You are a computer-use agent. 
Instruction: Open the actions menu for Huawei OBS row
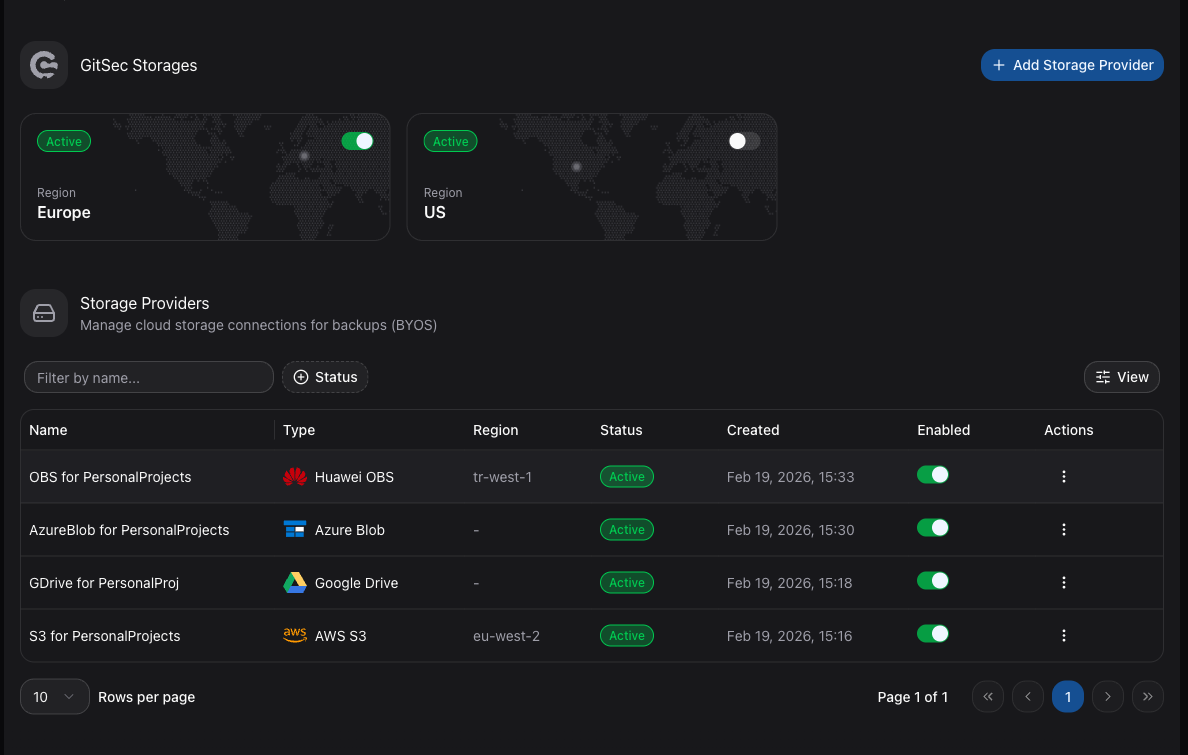point(1063,477)
